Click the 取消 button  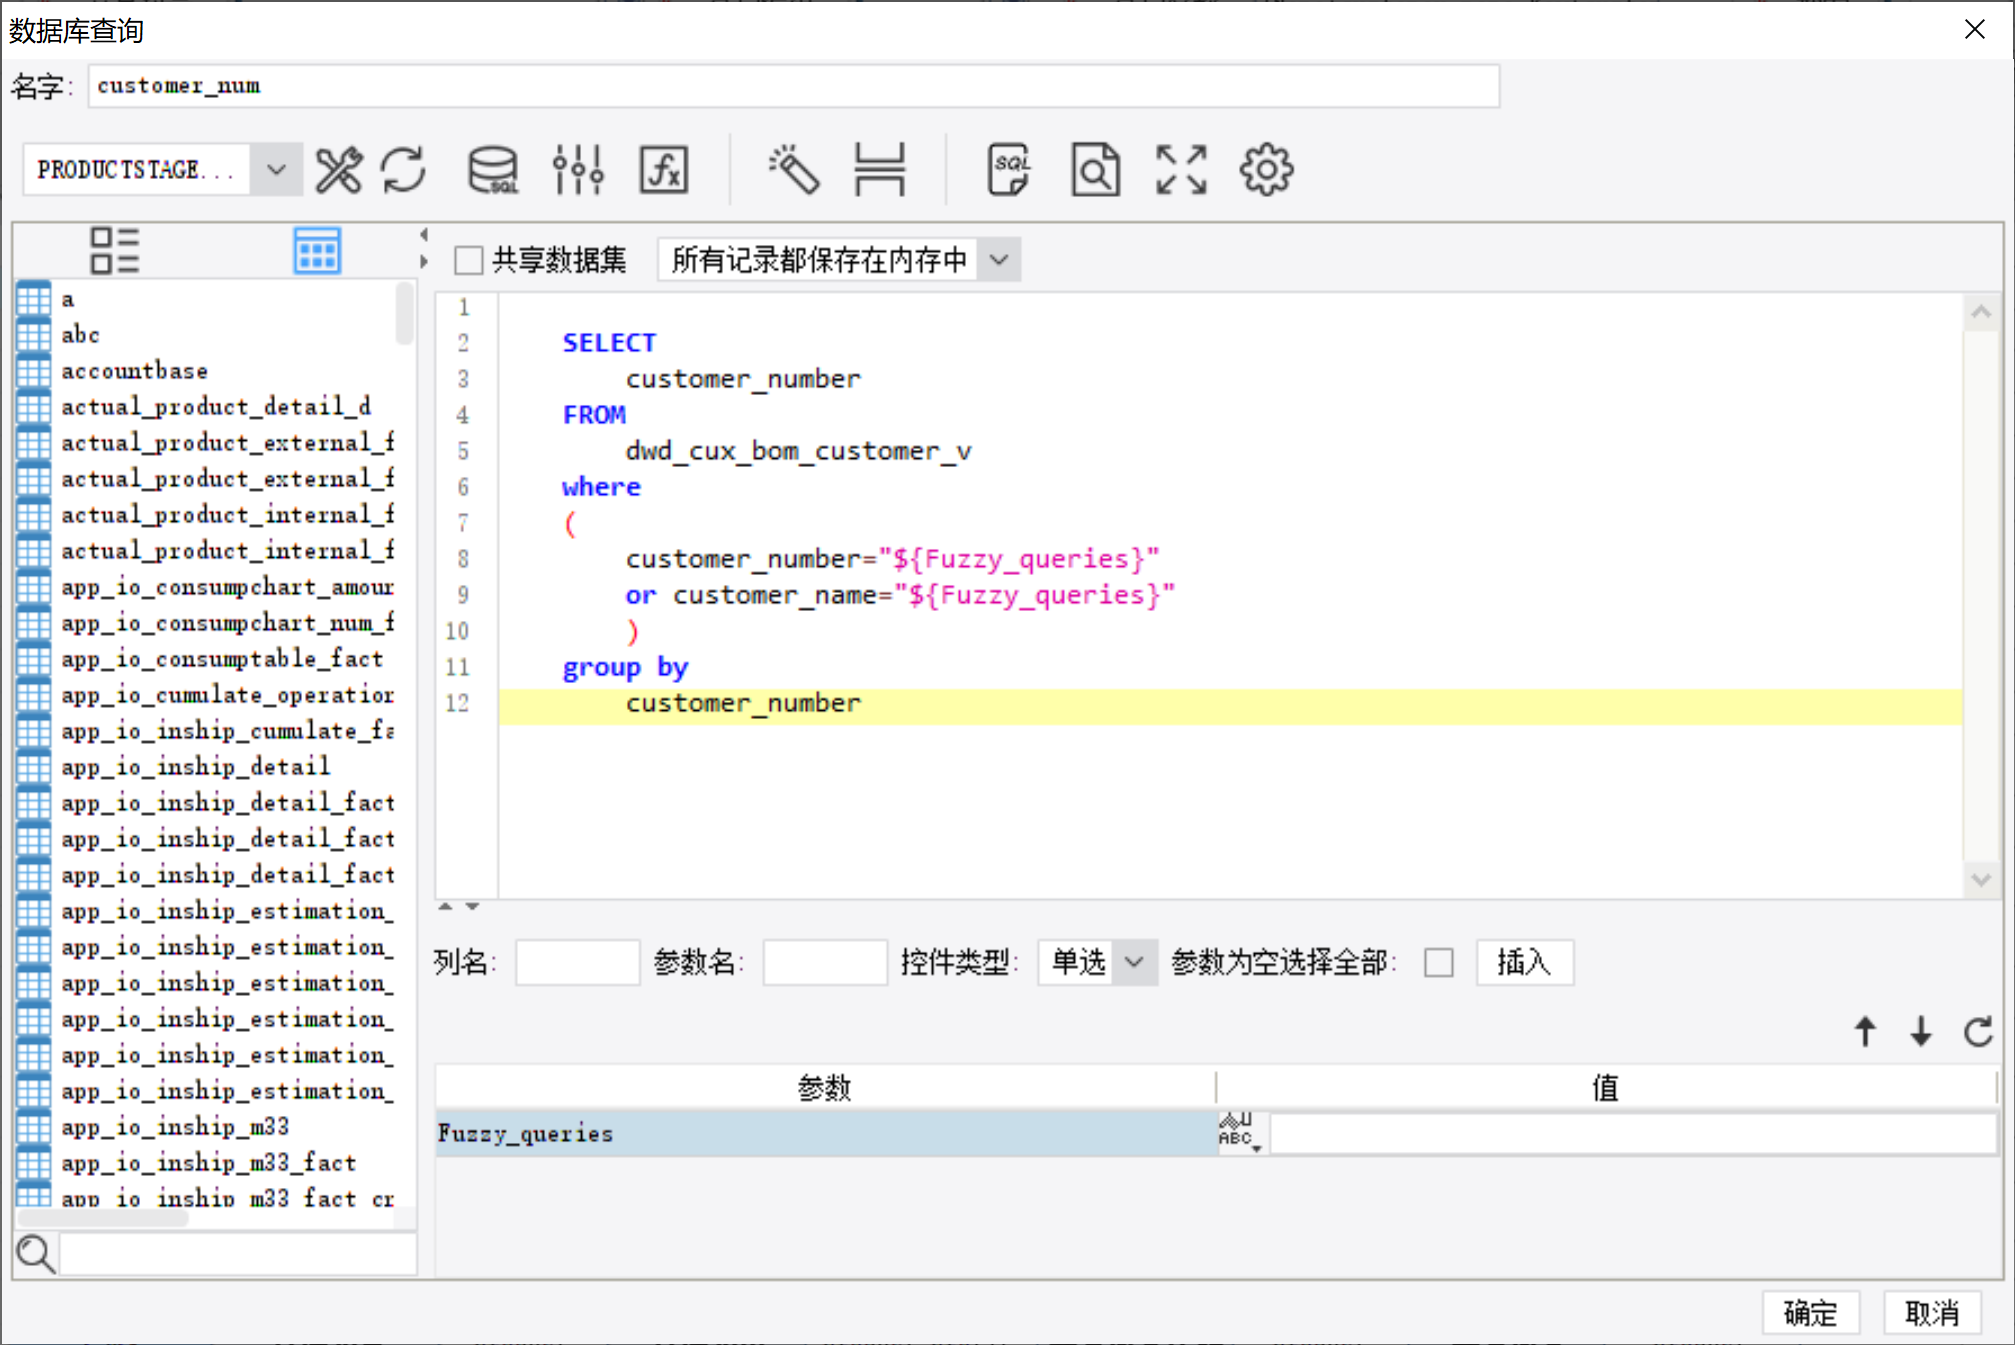click(1932, 1313)
